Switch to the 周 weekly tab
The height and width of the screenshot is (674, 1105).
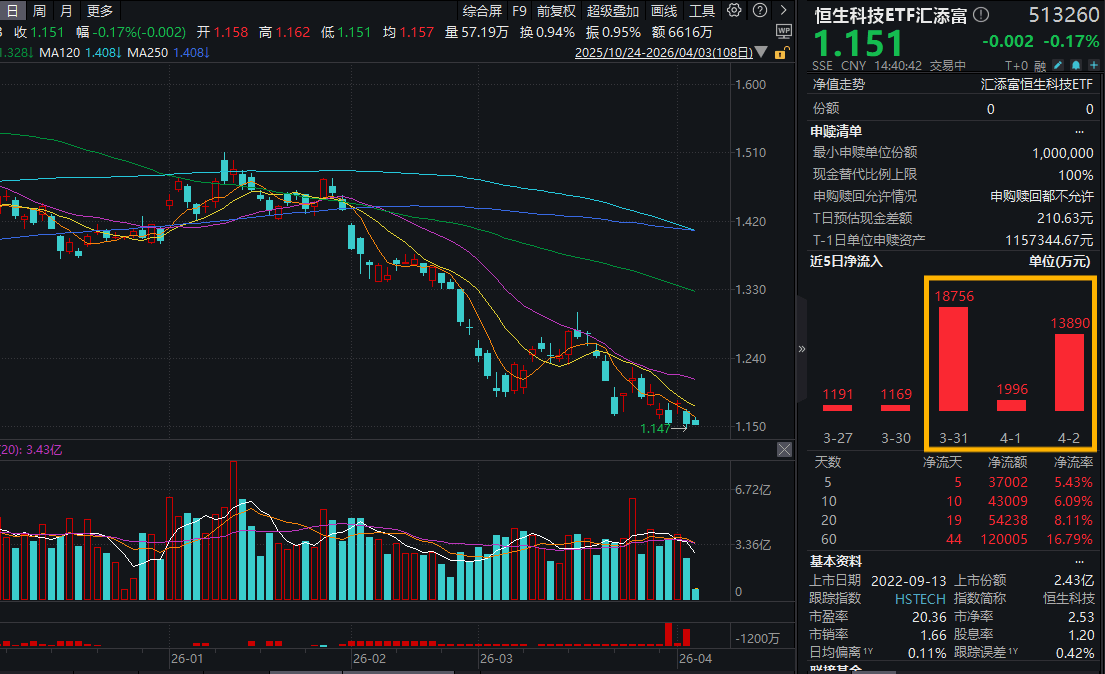click(37, 11)
